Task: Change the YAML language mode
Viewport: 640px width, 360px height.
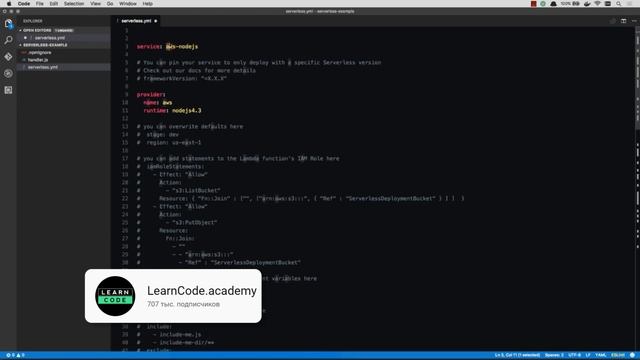Action: coord(600,355)
